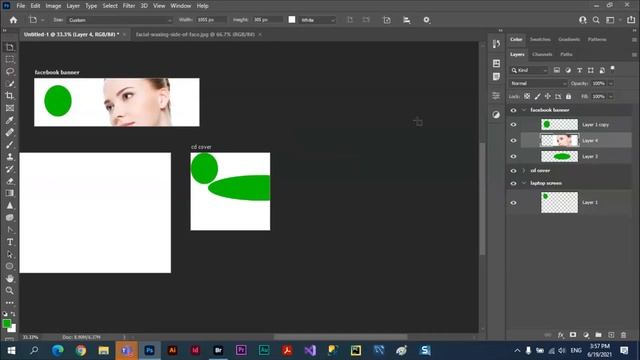
Task: Open layer filter Kind dropdown
Action: tap(529, 70)
